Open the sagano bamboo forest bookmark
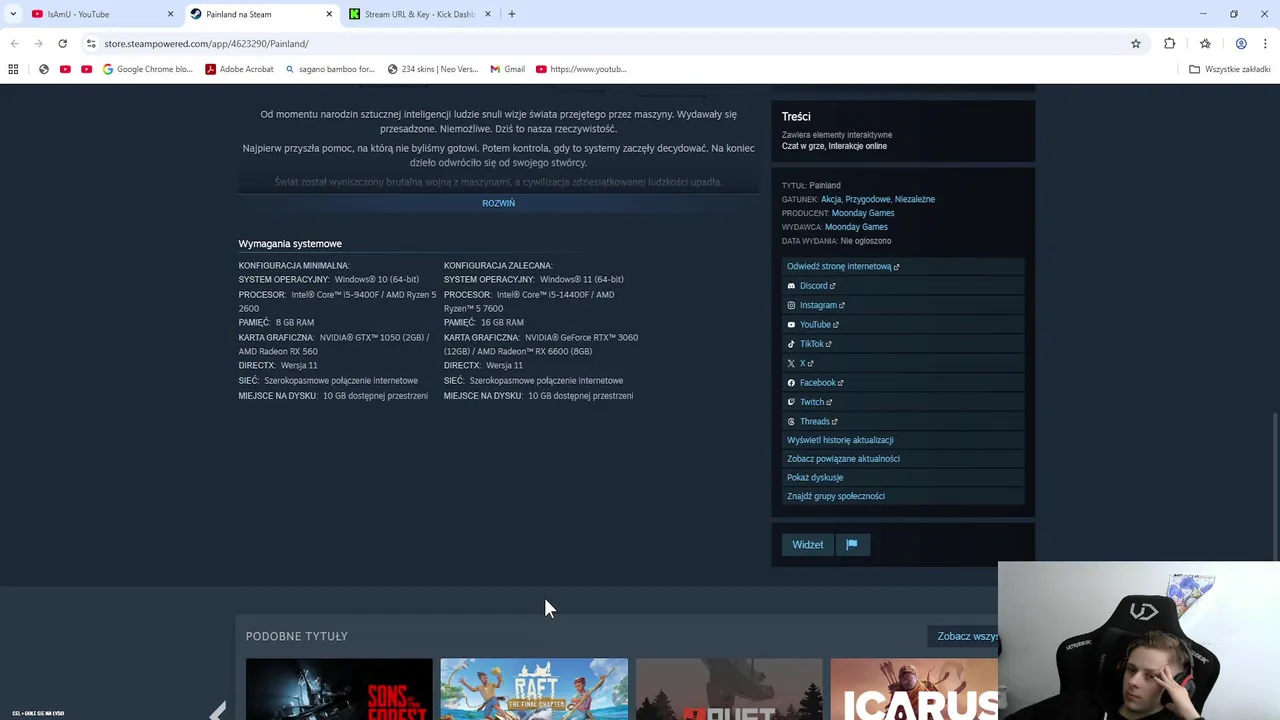 click(x=330, y=69)
